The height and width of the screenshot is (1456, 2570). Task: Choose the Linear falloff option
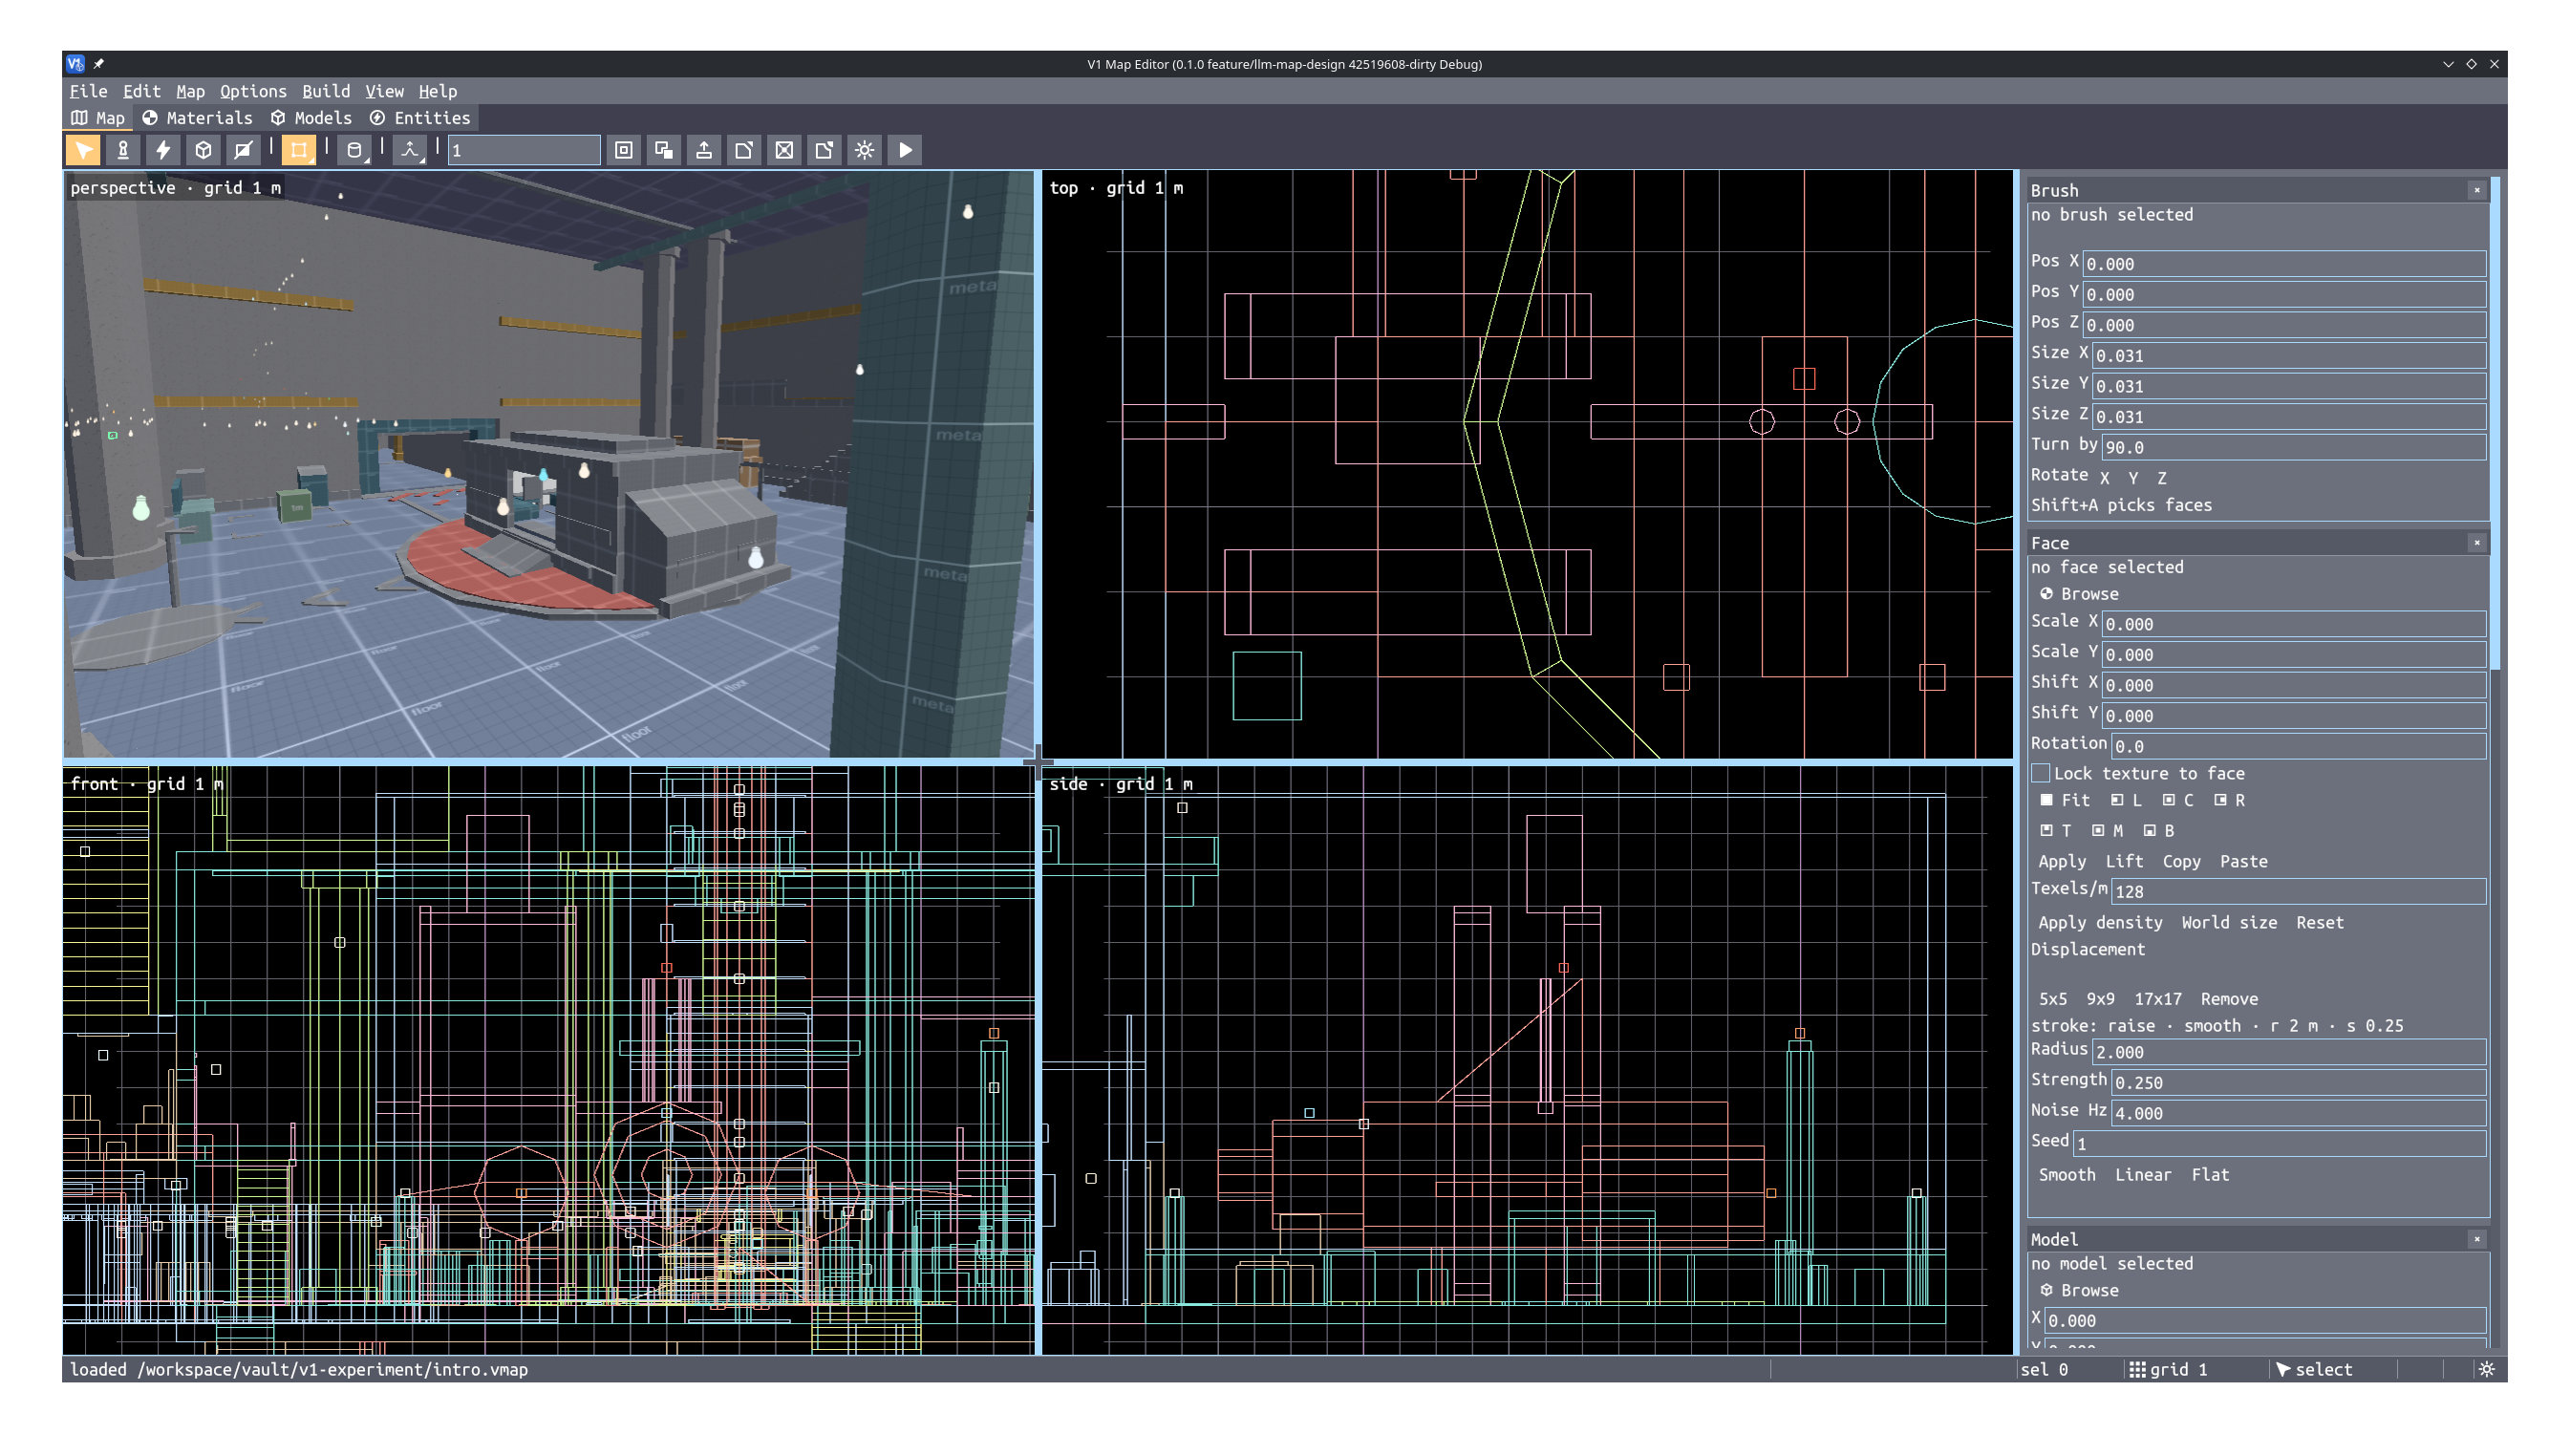[2142, 1175]
